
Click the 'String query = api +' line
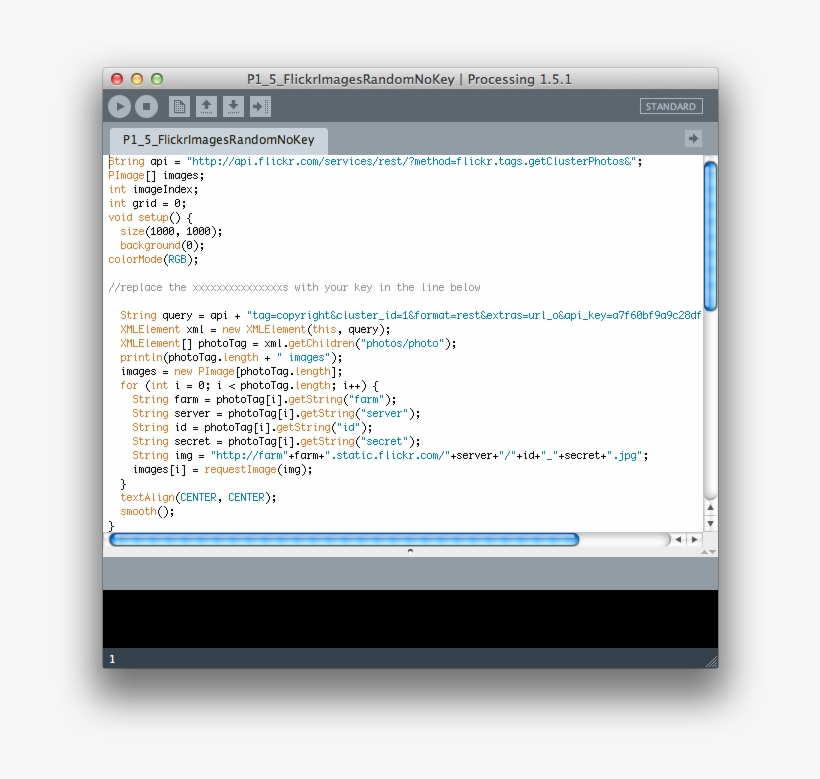pos(411,315)
